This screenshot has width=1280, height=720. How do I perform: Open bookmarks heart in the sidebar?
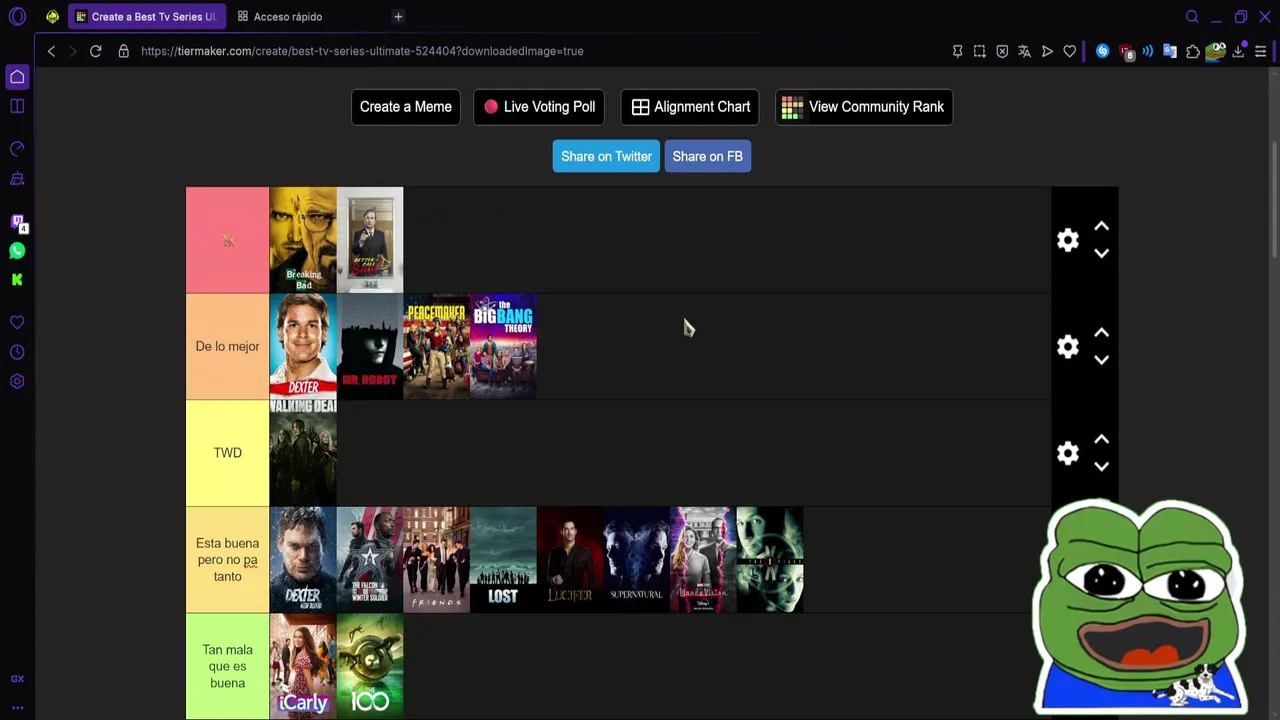point(17,323)
